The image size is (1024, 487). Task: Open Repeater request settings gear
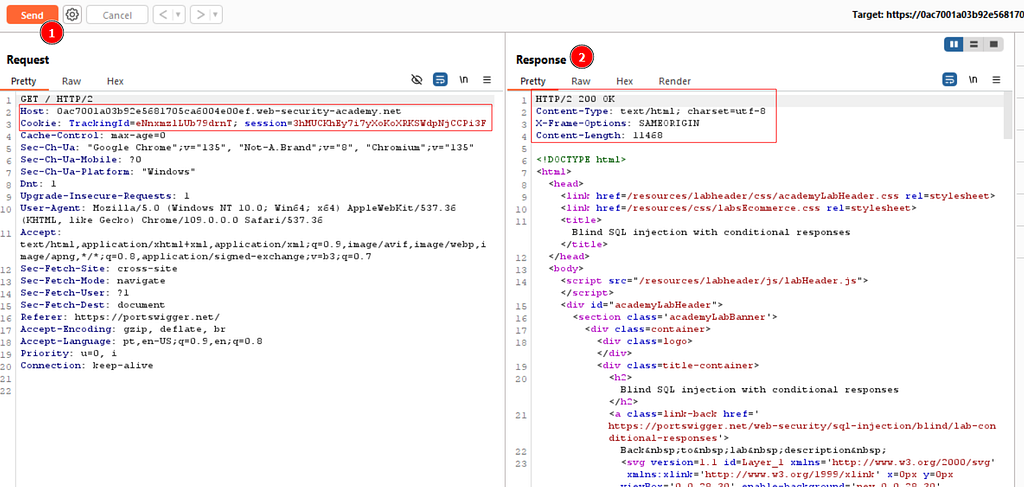pos(72,14)
